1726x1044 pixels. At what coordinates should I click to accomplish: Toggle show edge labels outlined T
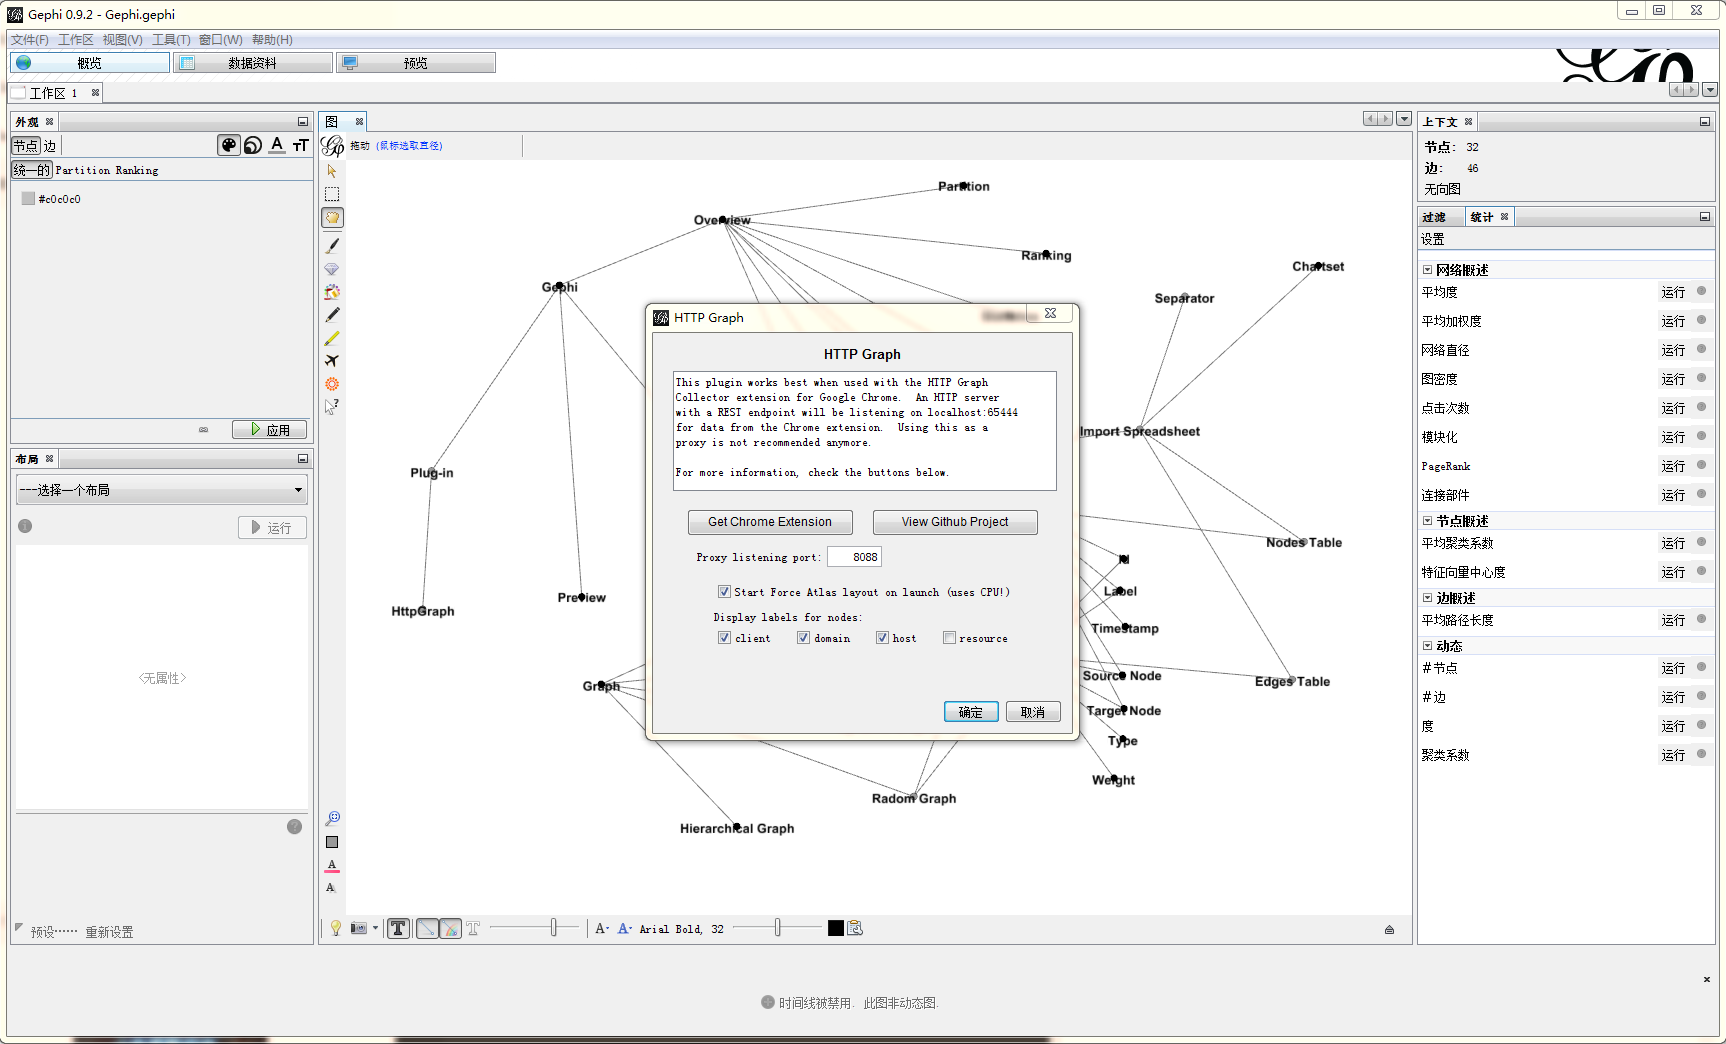click(x=473, y=928)
